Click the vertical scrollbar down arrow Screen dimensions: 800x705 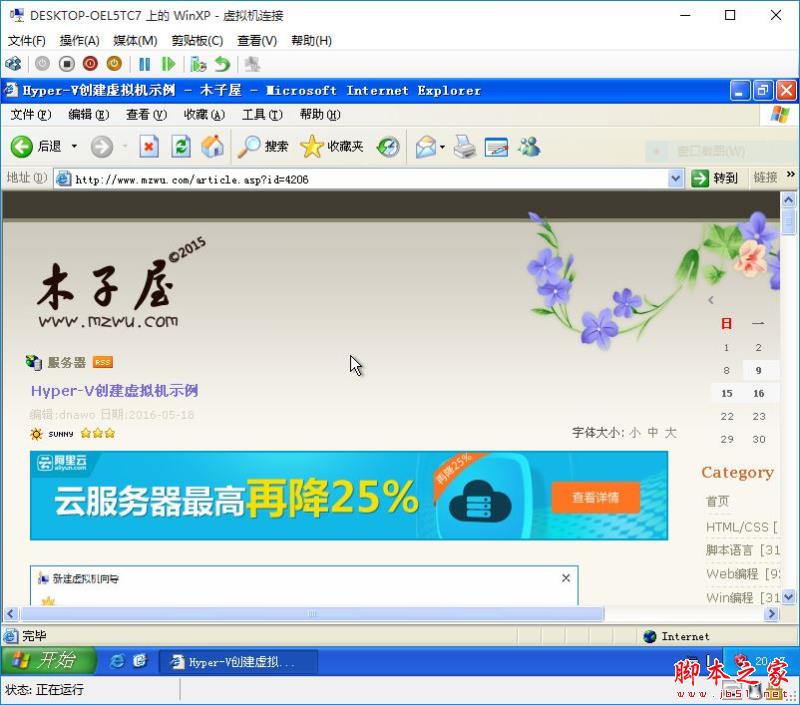pyautogui.click(x=788, y=597)
